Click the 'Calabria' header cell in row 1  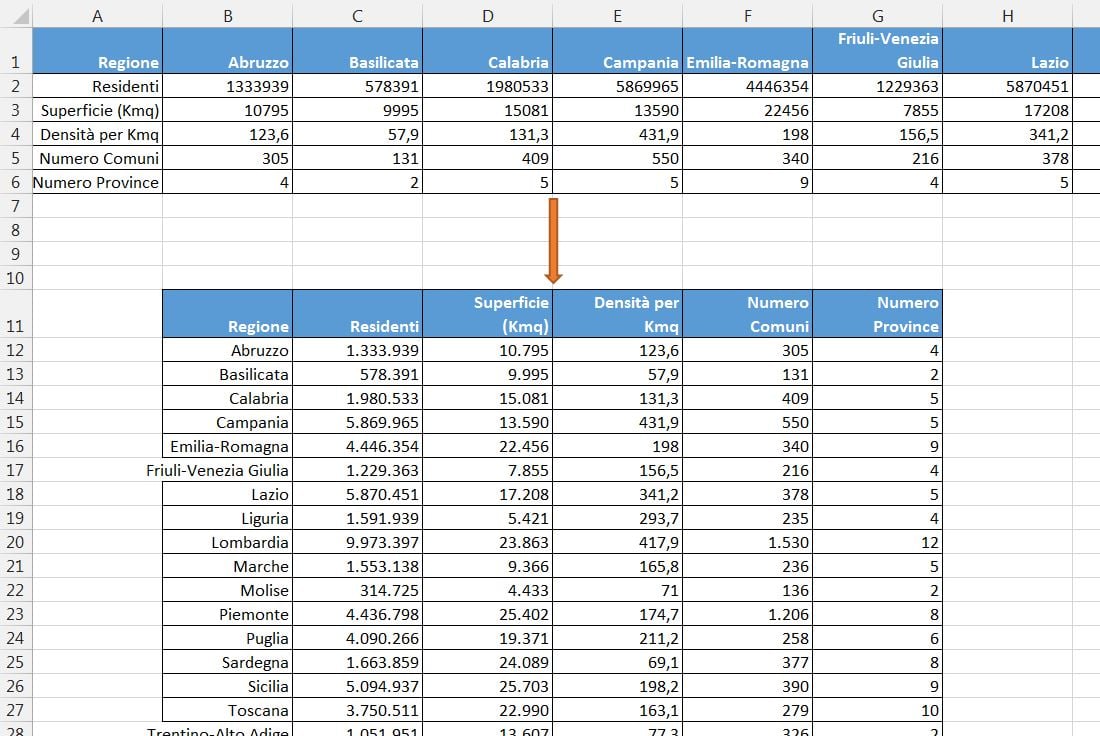pos(488,51)
